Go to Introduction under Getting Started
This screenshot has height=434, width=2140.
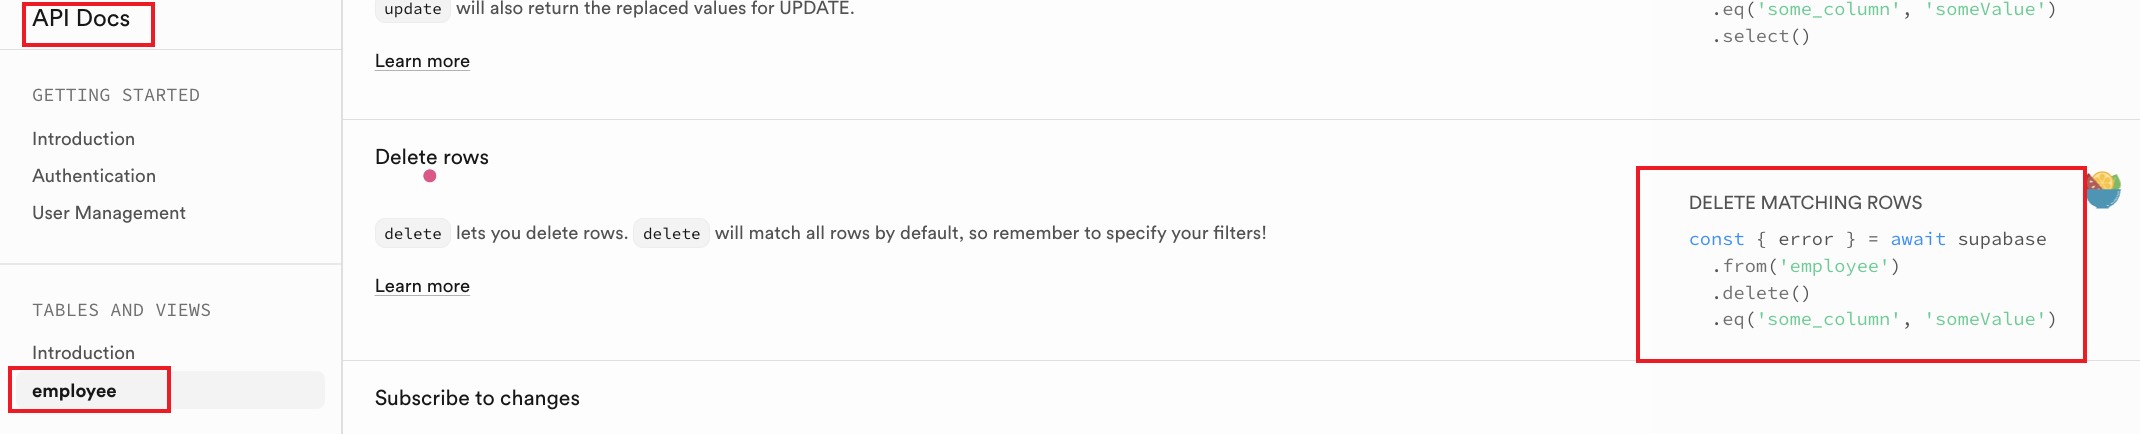click(x=83, y=139)
